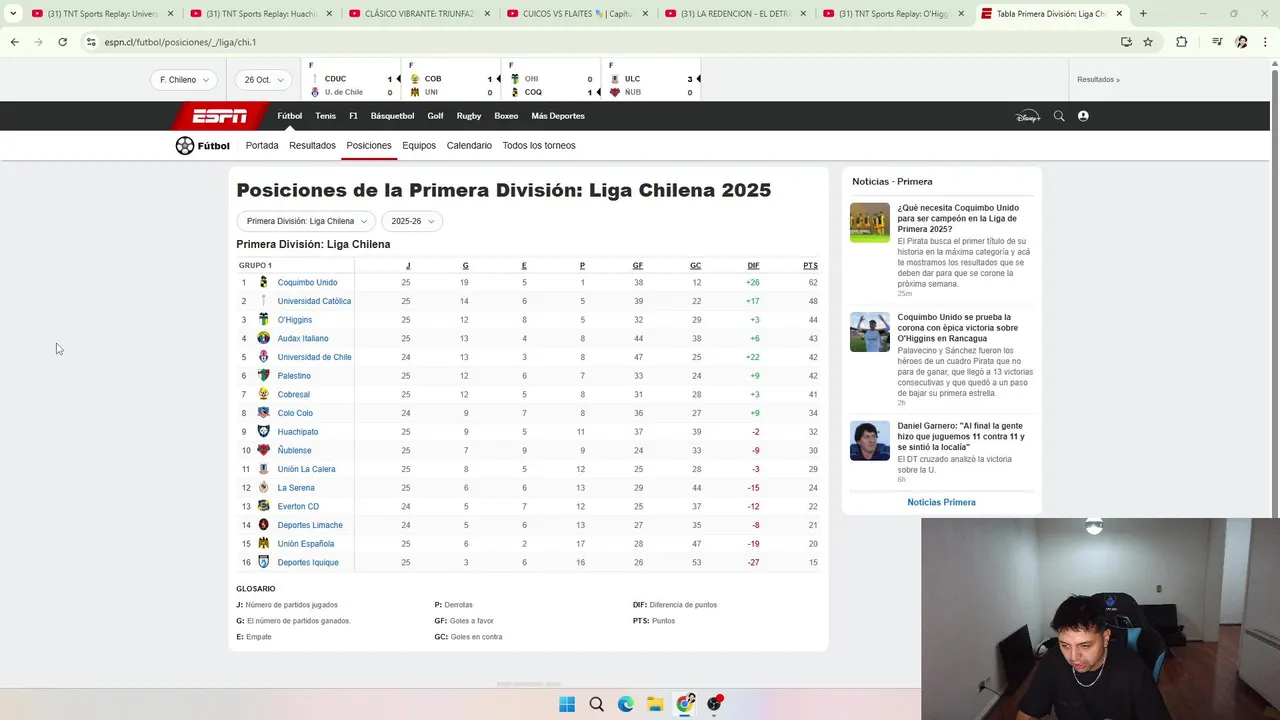
Task: Open the Universidad Católica team link
Action: [x=314, y=301]
